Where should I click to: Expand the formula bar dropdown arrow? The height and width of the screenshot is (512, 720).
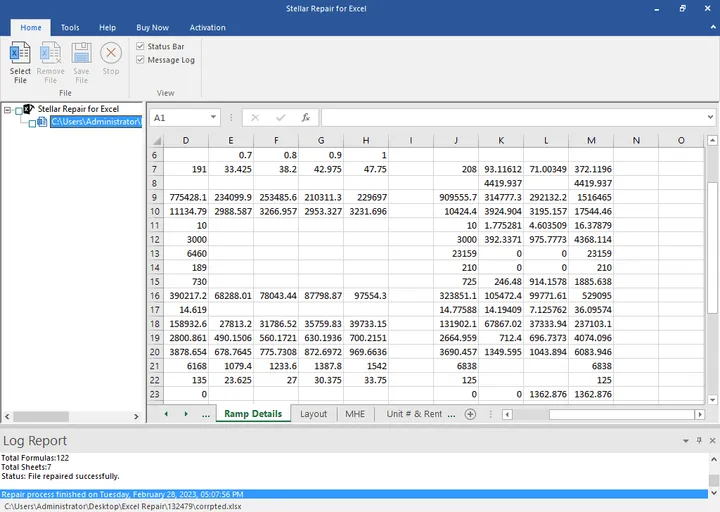click(x=710, y=118)
